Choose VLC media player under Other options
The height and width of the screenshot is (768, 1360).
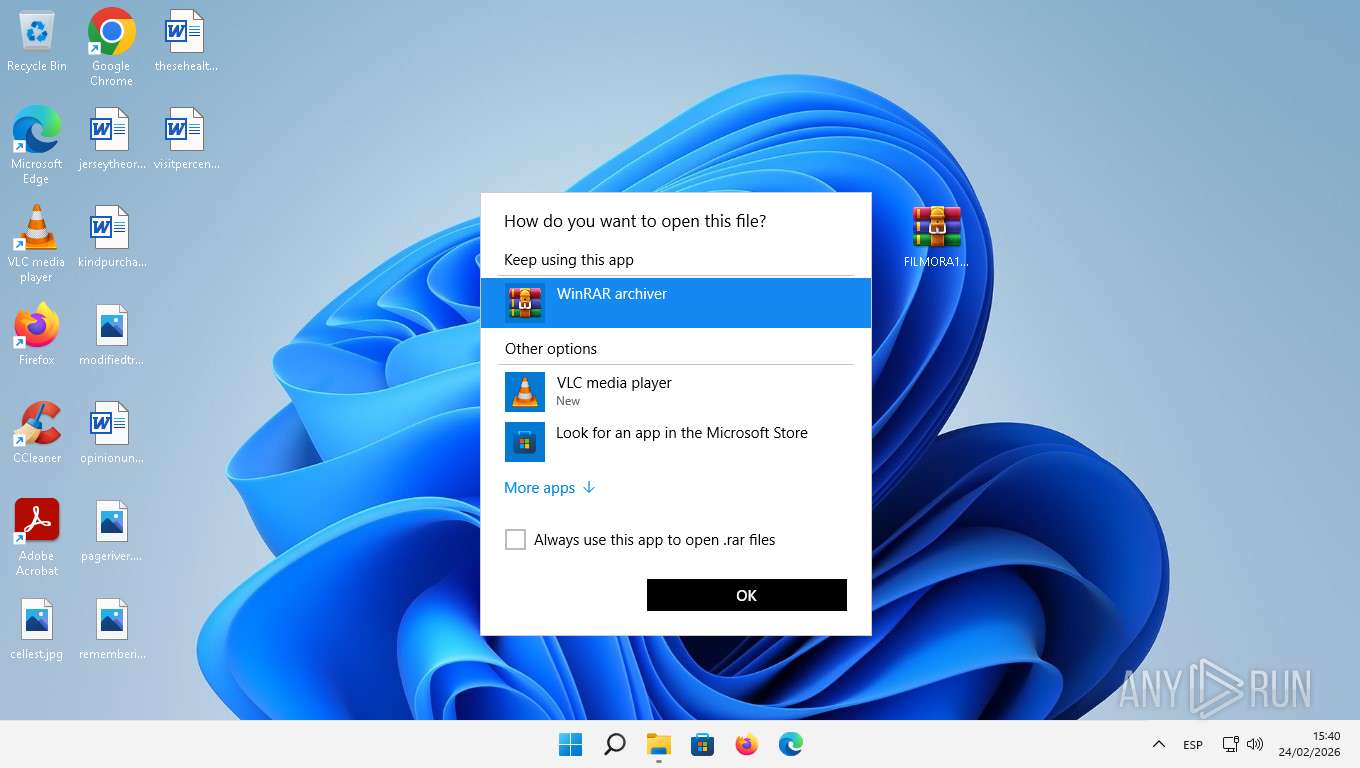pyautogui.click(x=676, y=391)
